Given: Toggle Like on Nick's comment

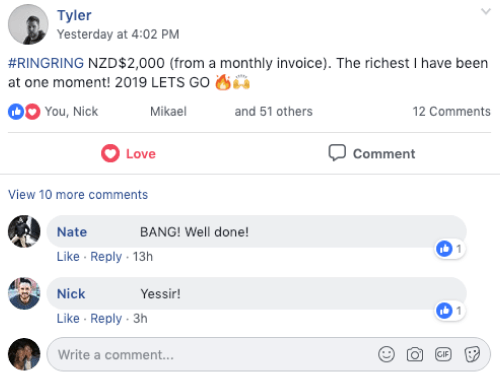Looking at the screenshot, I should [x=68, y=319].
